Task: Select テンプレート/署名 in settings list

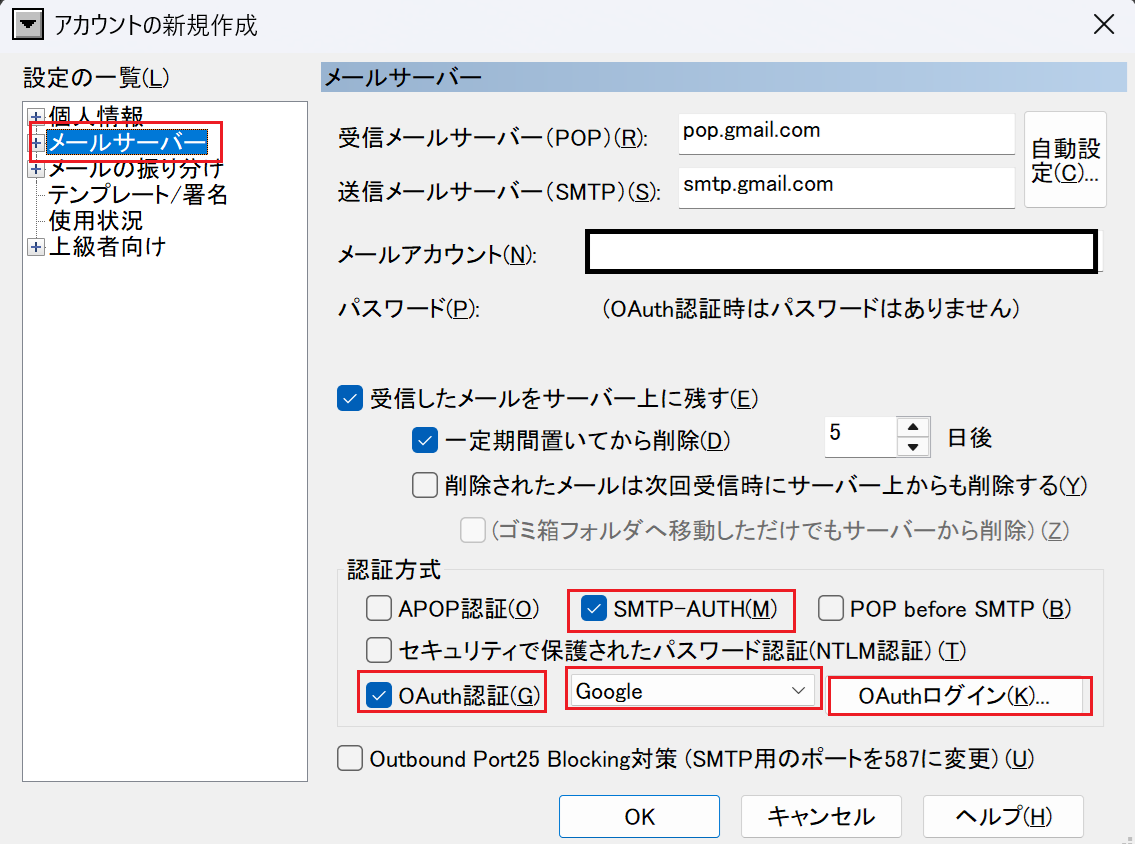Action: (138, 195)
